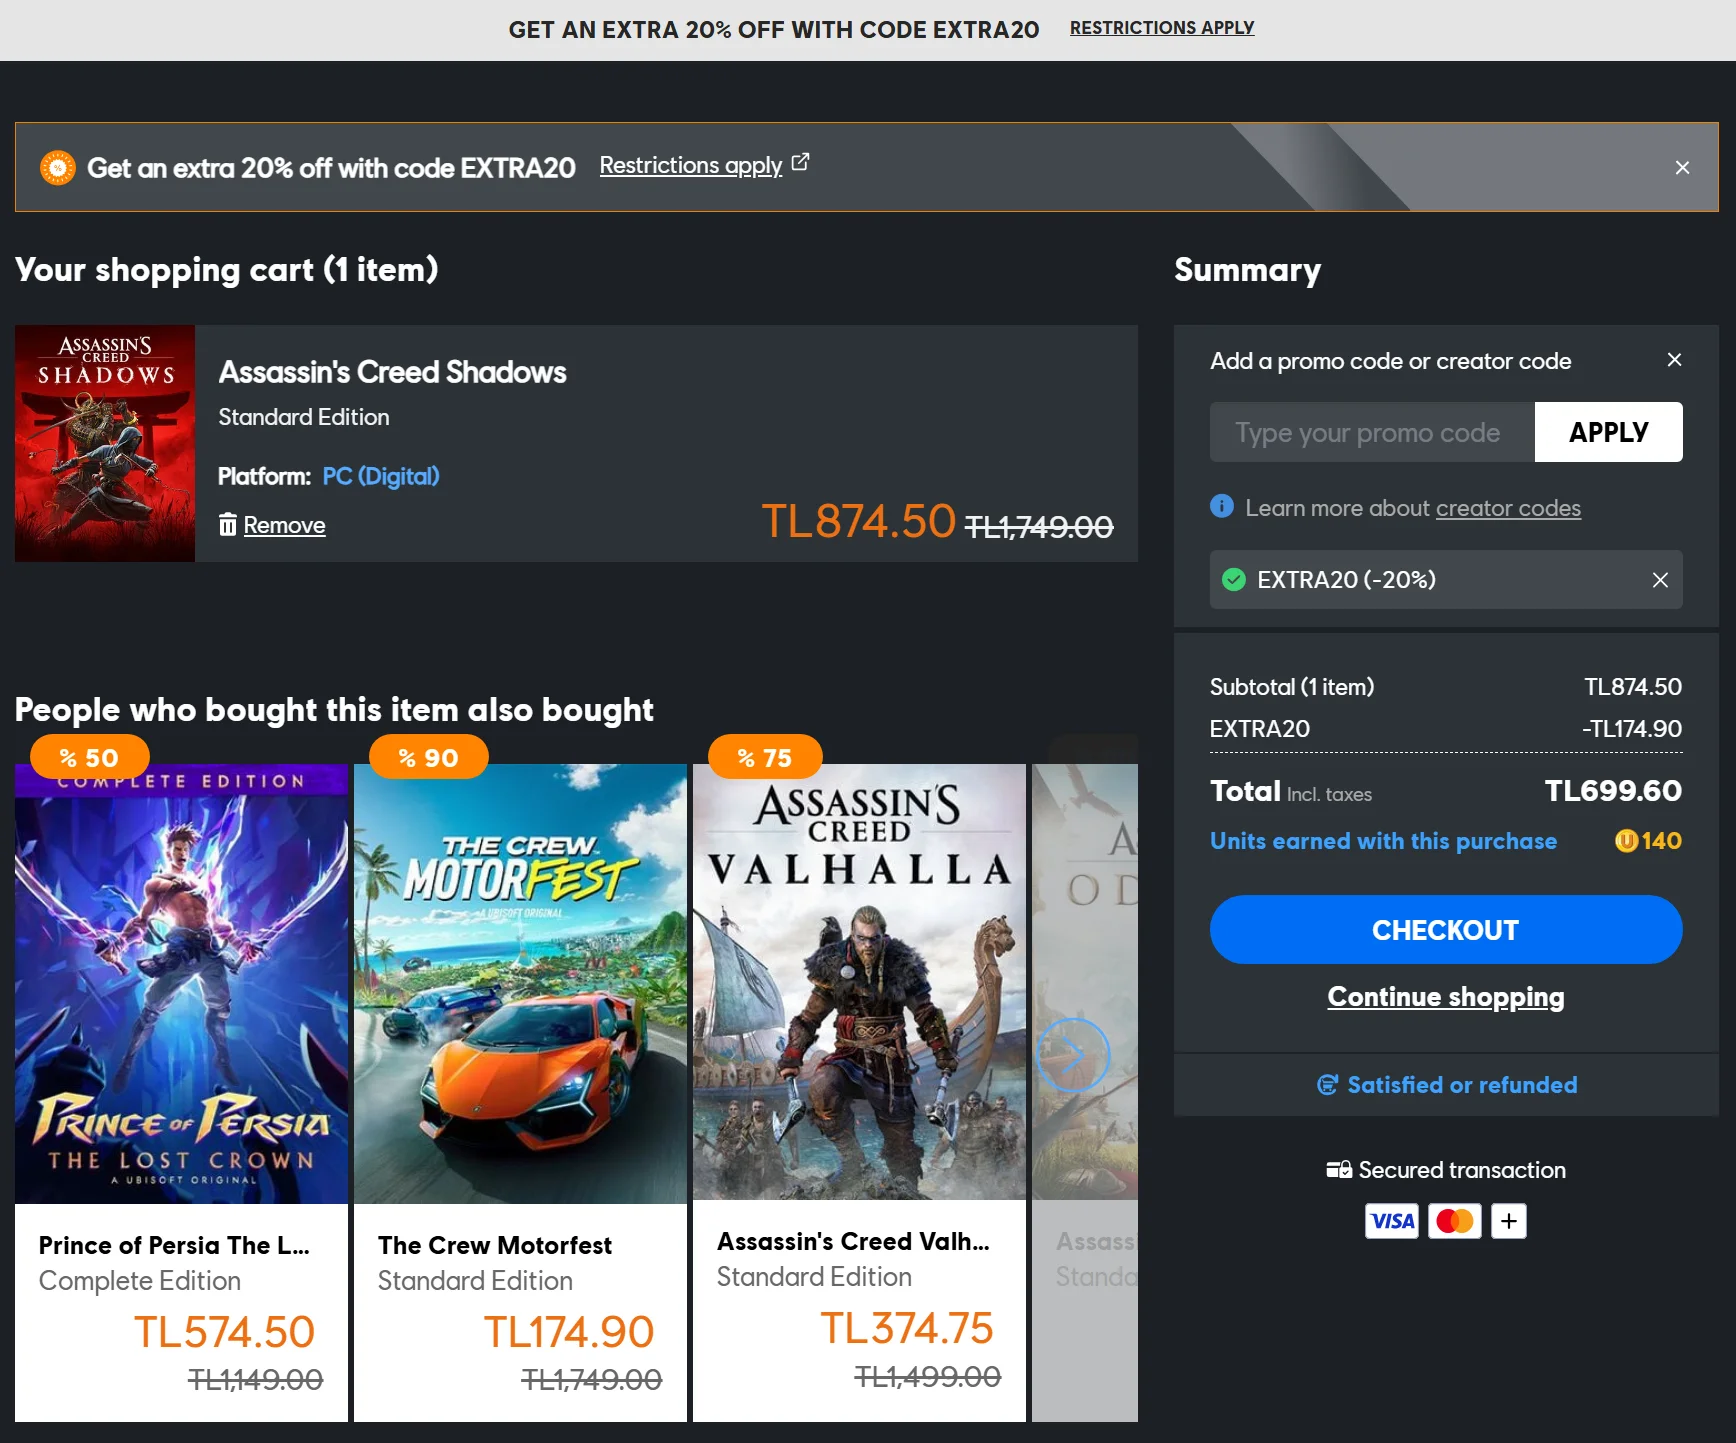Click Continue shopping link
Image resolution: width=1736 pixels, height=1443 pixels.
(x=1446, y=997)
